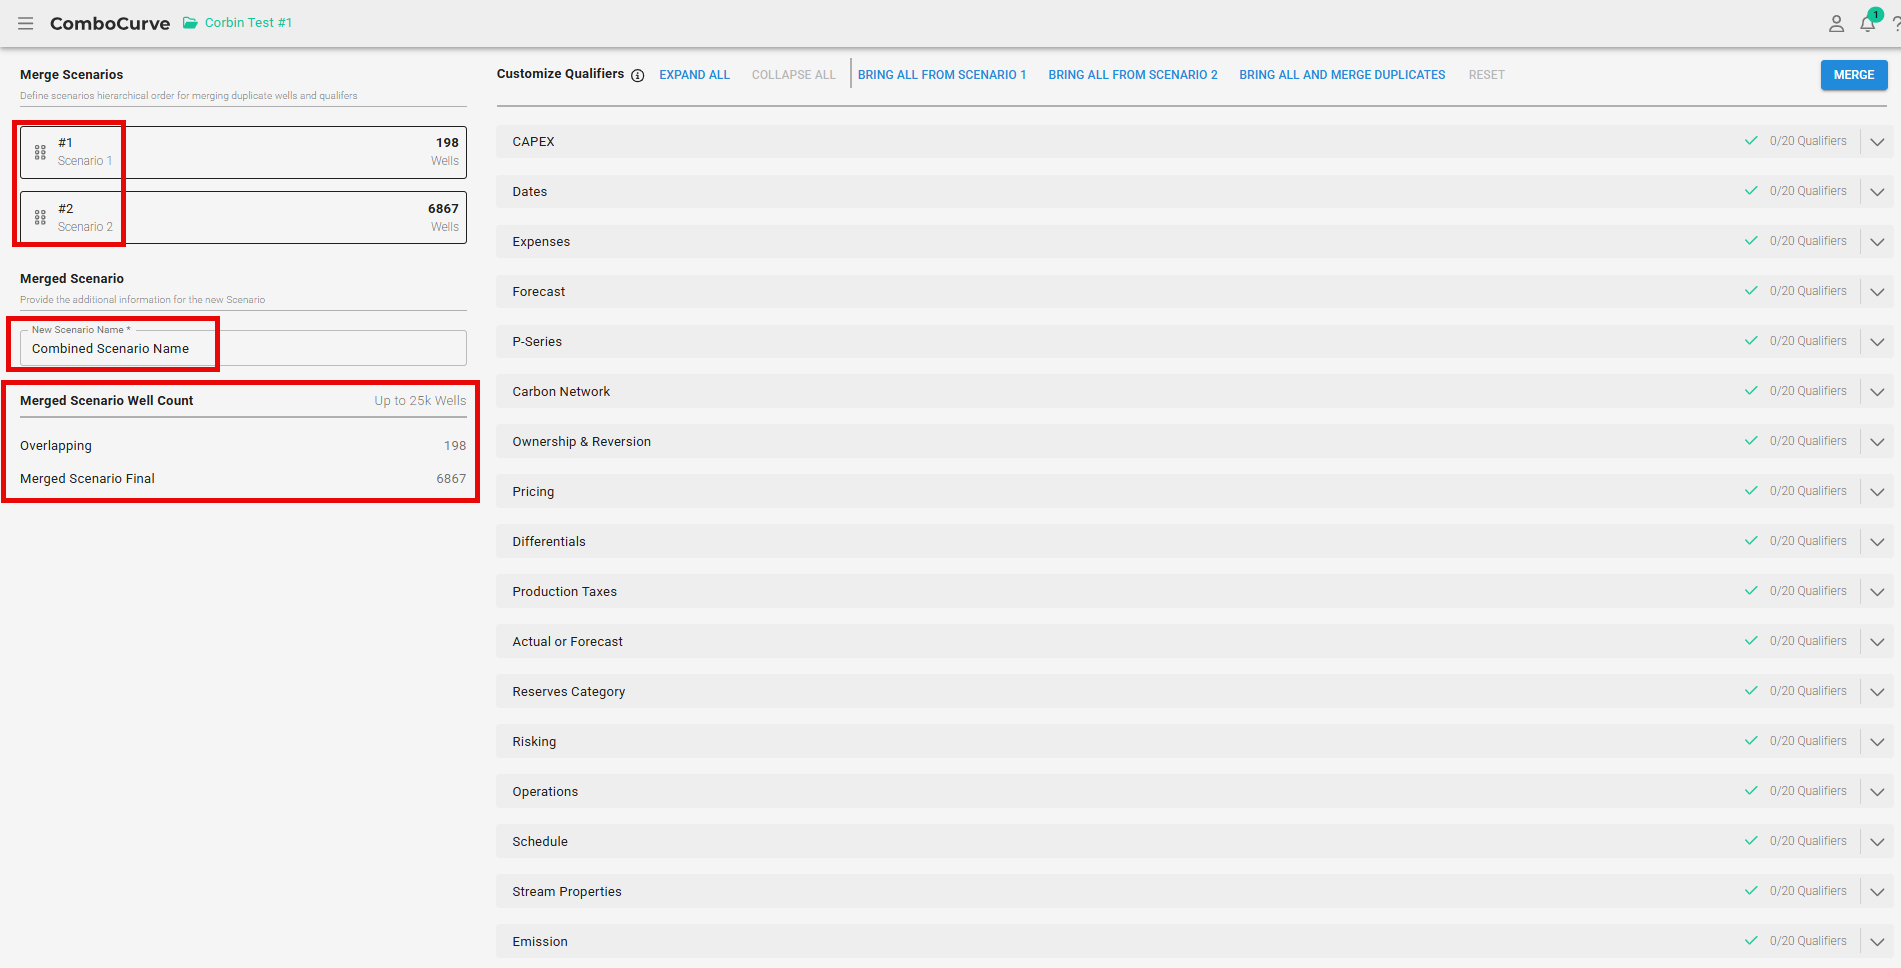The width and height of the screenshot is (1901, 968).
Task: Click EXPAND ALL
Action: point(694,75)
